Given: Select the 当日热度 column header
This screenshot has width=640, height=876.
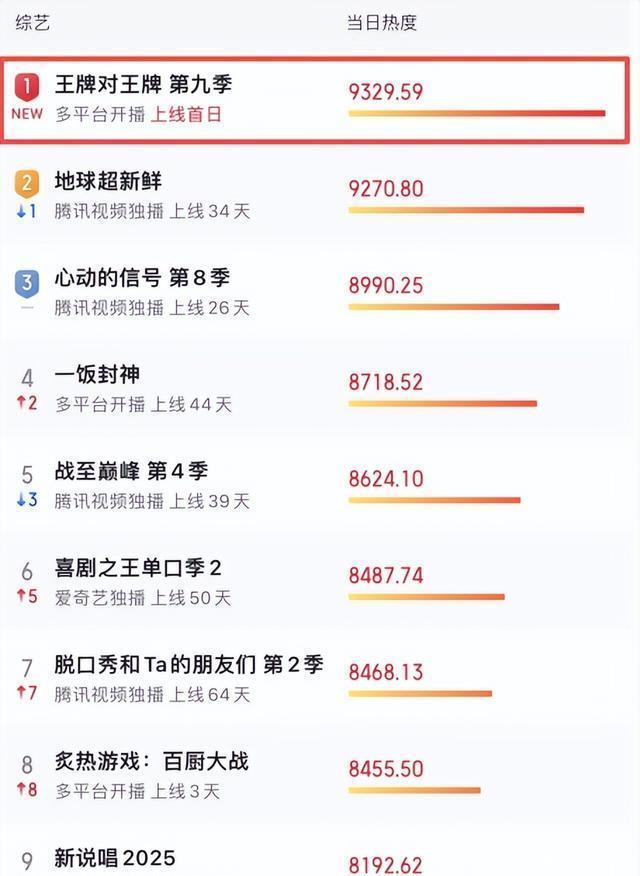Looking at the screenshot, I should tap(382, 22).
